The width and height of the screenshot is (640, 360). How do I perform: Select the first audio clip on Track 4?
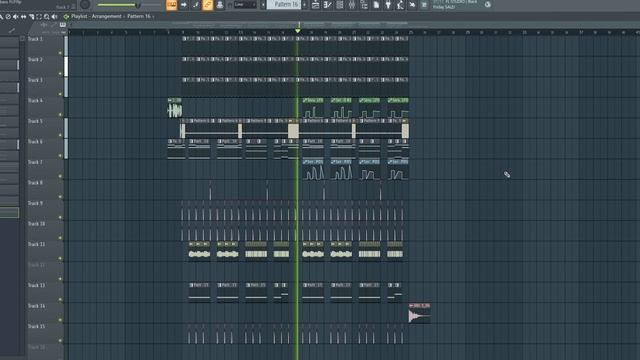pos(175,108)
